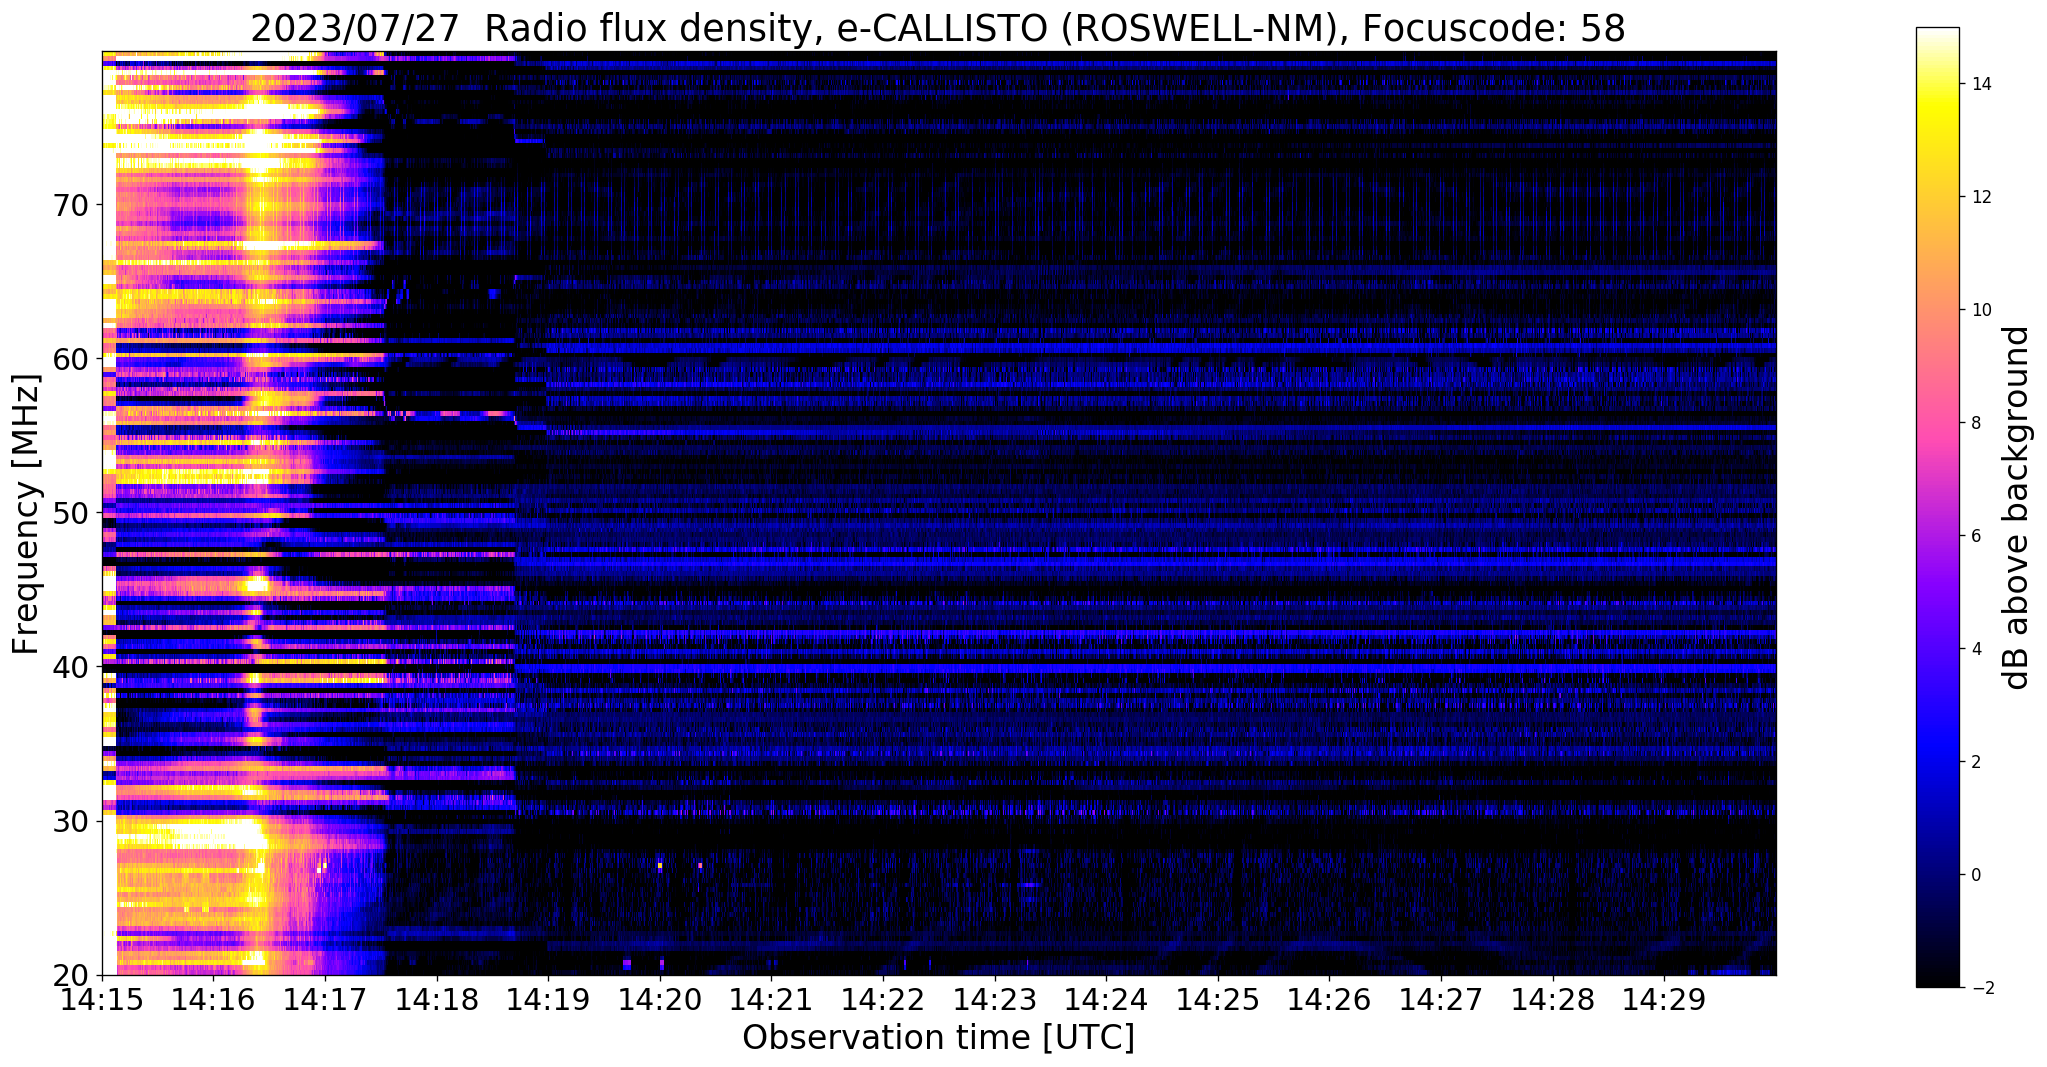2047x1067 pixels.
Task: Click the 14:25 time tick label
Action: 1218,999
